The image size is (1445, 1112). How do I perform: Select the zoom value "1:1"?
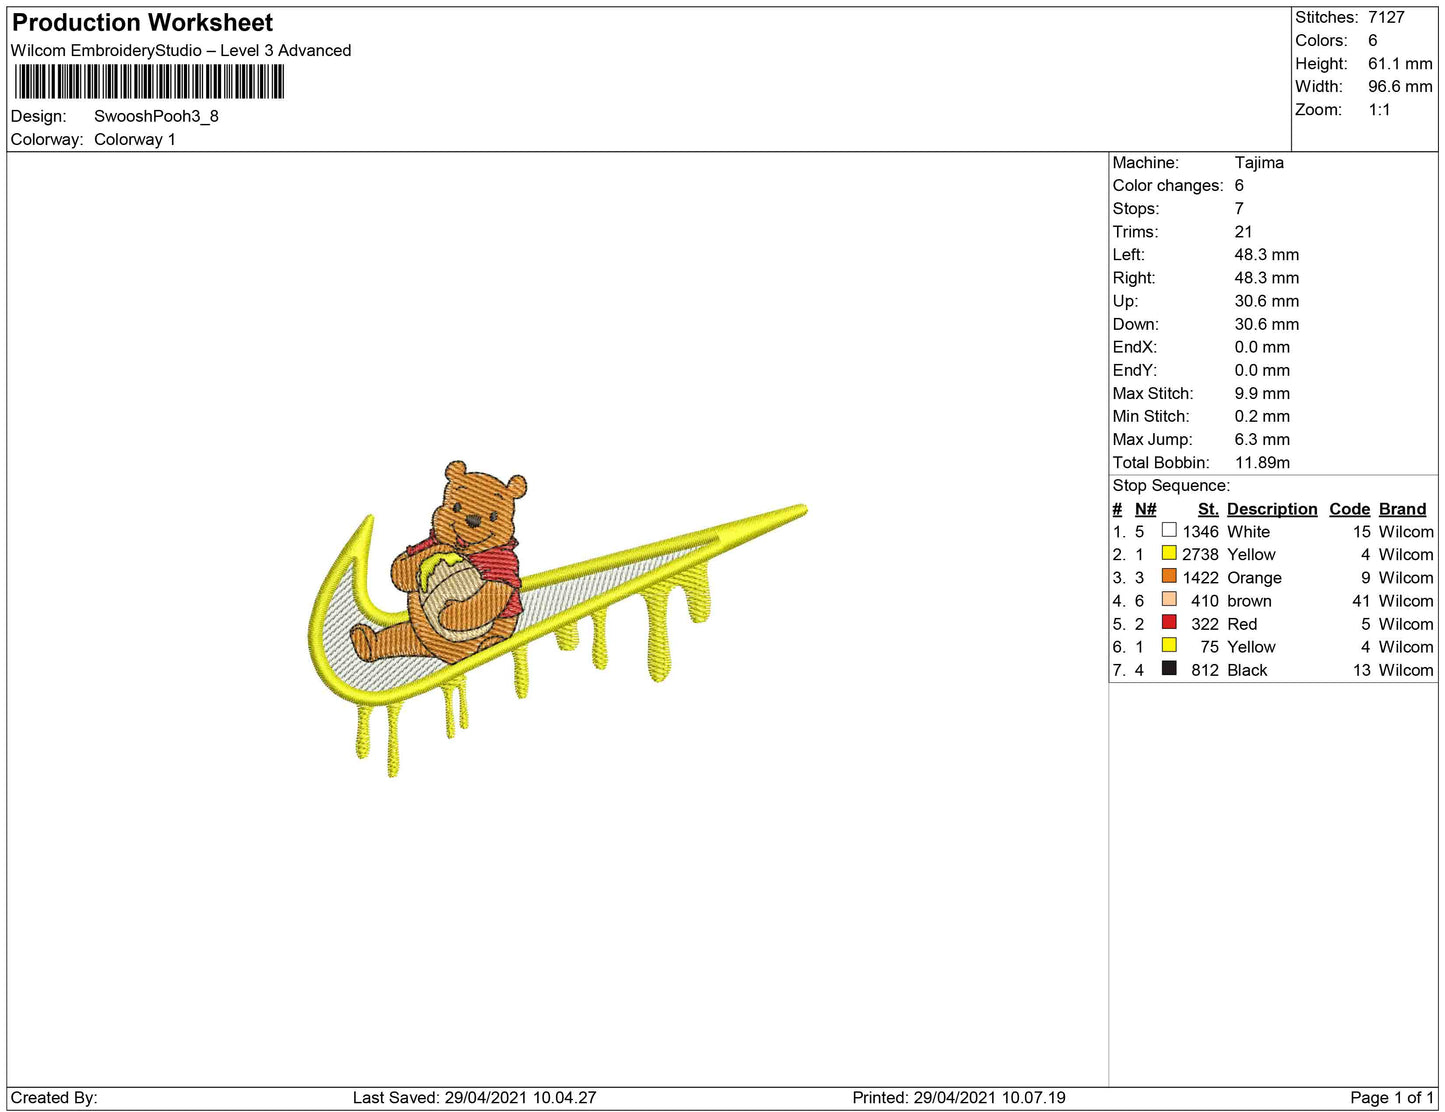(x=1379, y=109)
